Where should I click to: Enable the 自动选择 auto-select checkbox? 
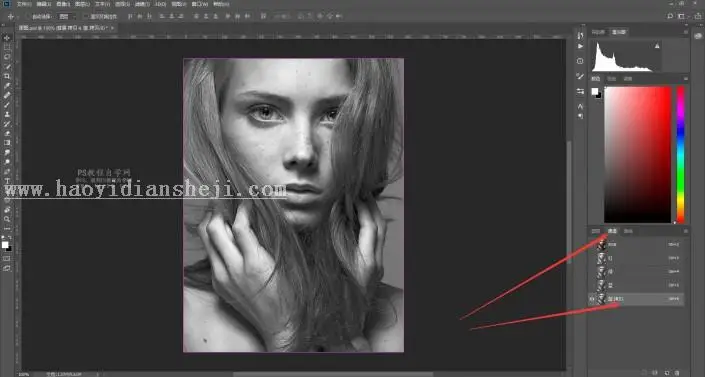coord(28,16)
